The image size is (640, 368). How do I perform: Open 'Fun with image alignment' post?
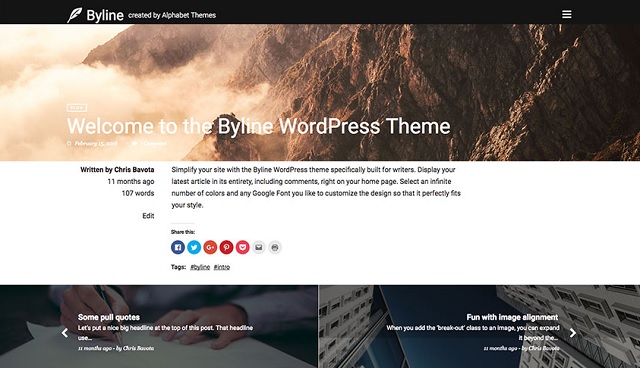pos(512,317)
